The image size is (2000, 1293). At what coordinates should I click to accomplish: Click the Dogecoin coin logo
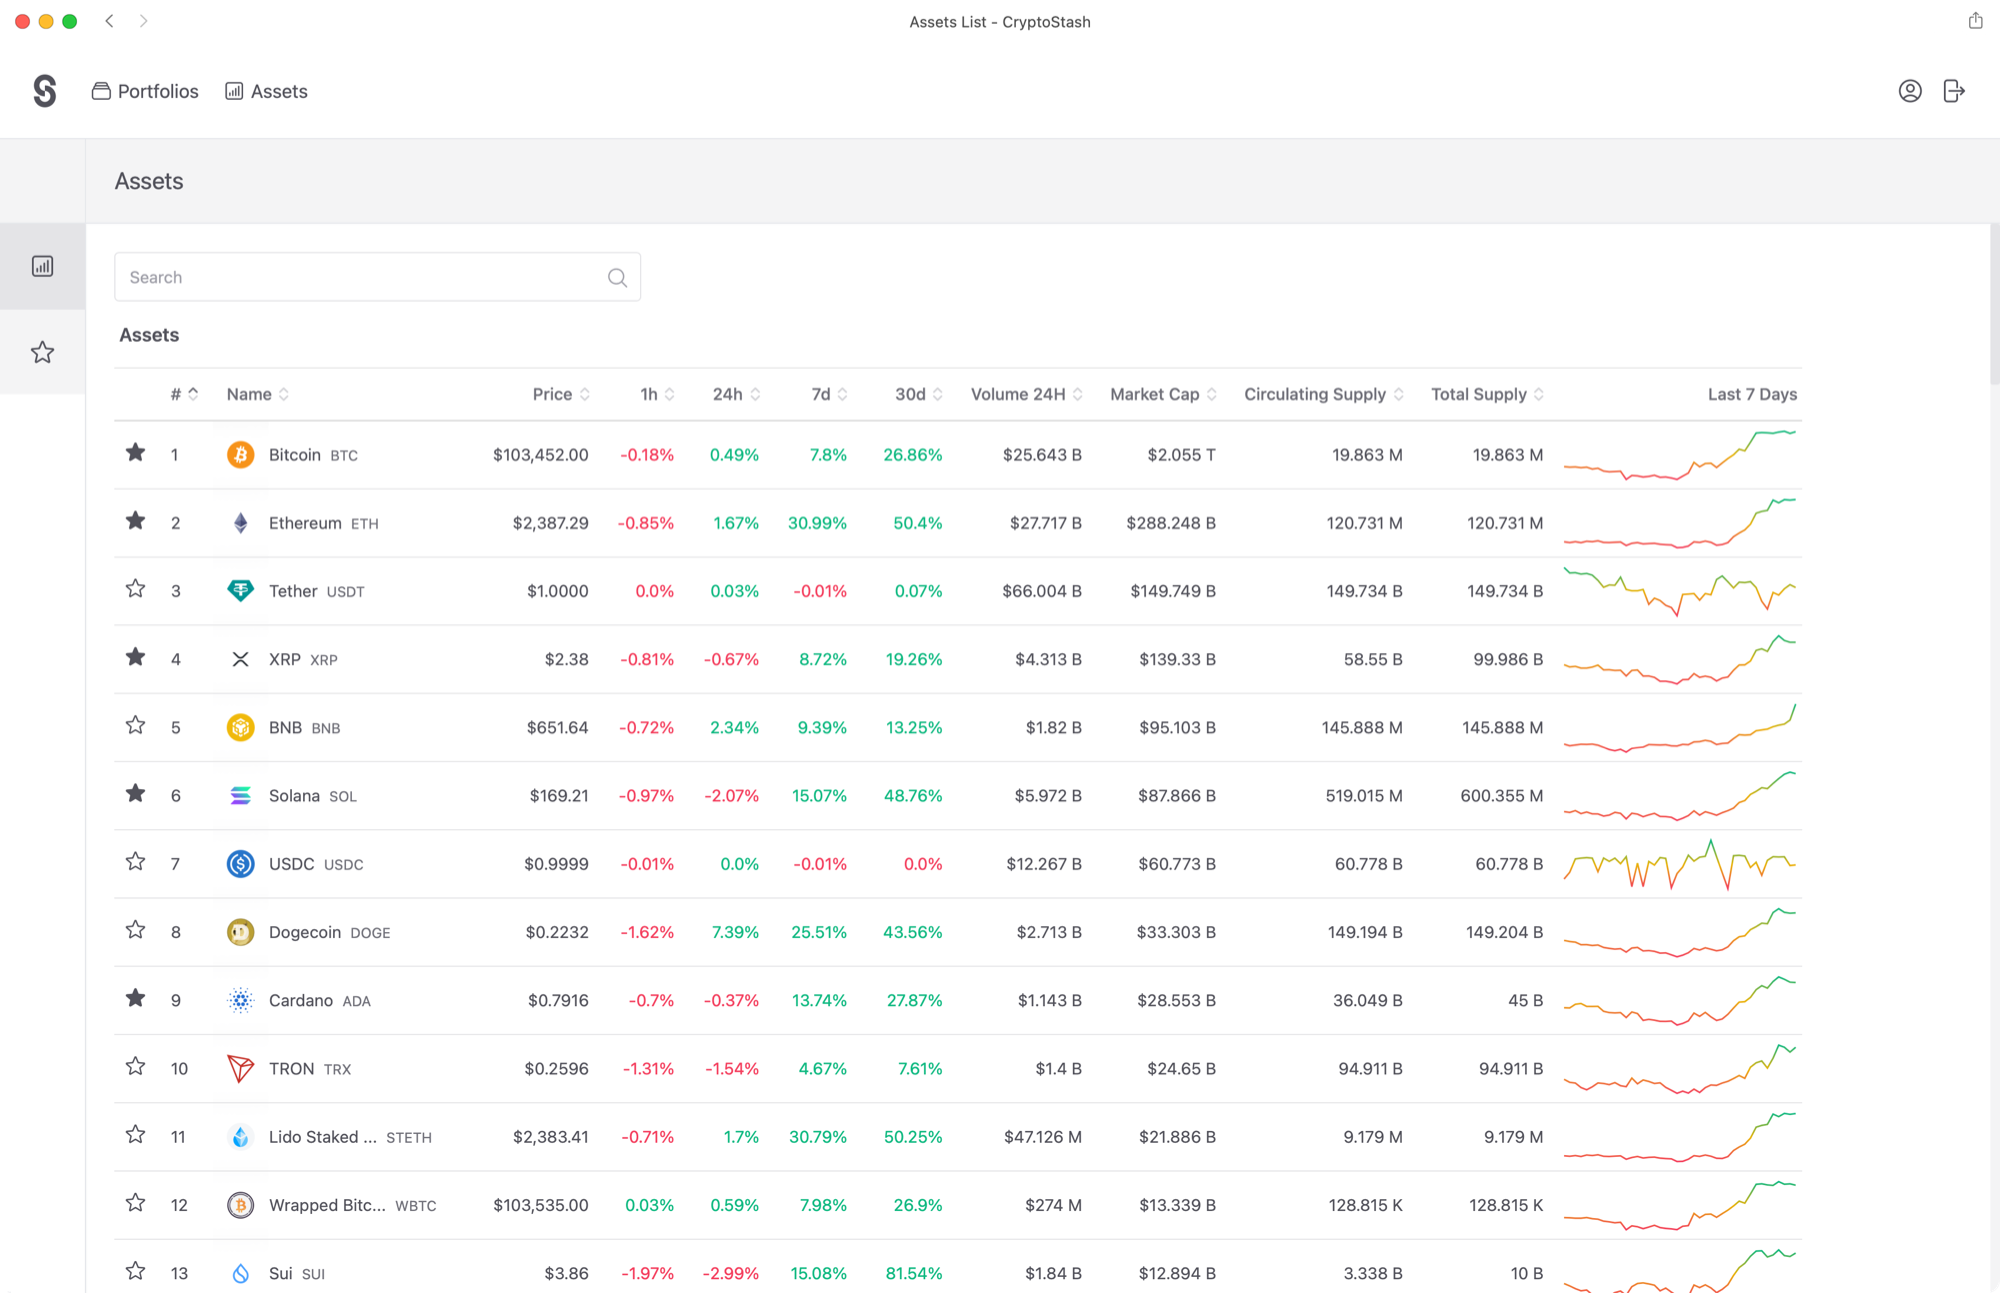[240, 932]
